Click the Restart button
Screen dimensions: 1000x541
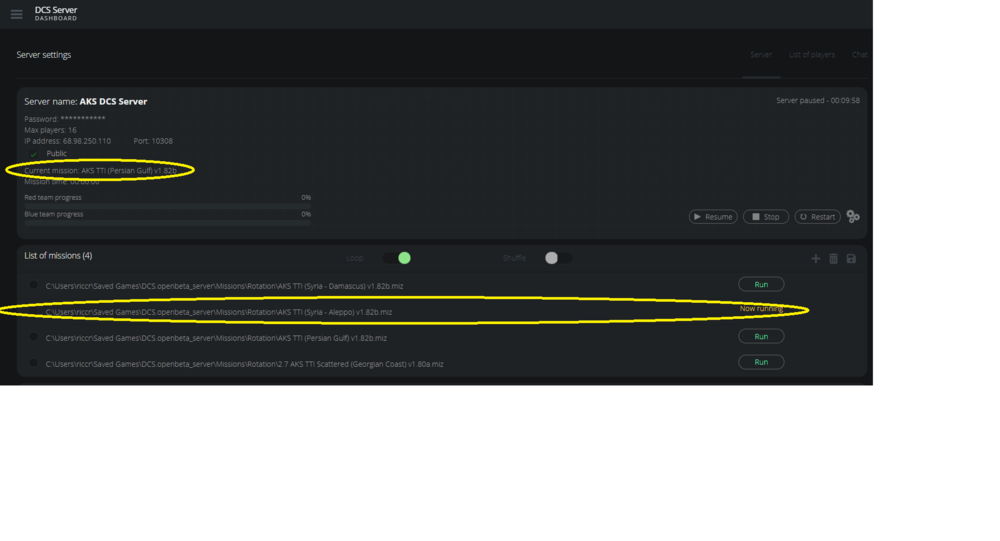818,217
